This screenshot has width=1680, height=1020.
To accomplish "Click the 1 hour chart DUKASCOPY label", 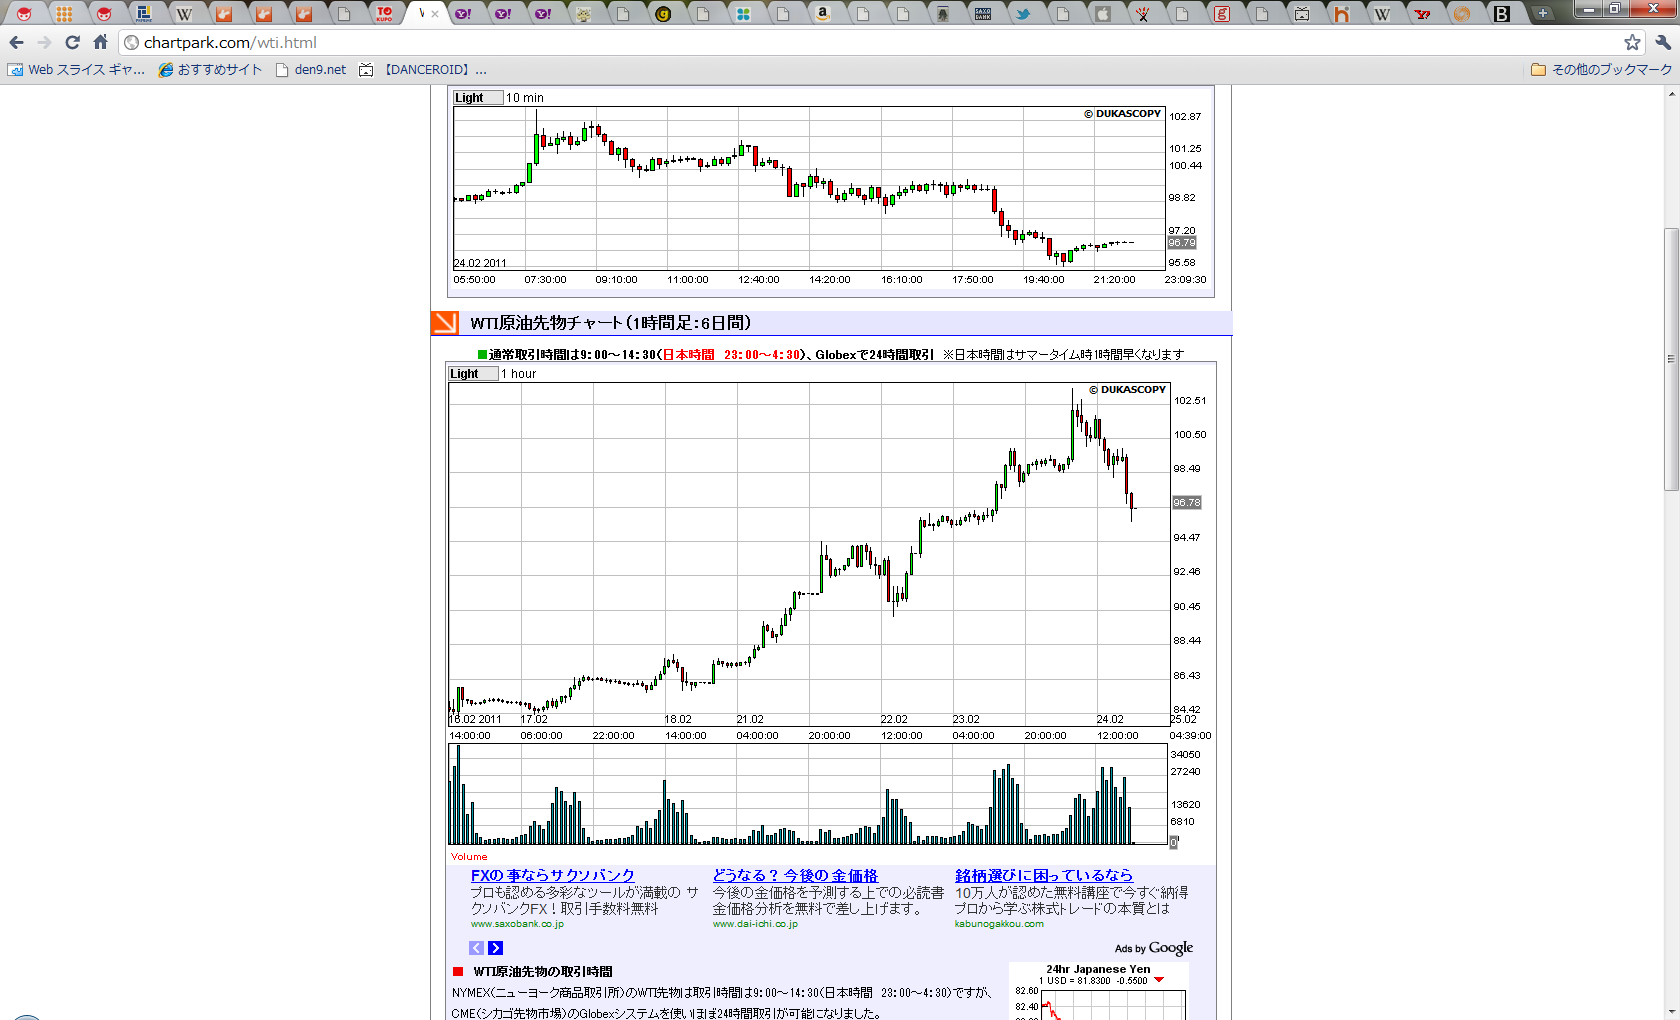I will pyautogui.click(x=1127, y=390).
